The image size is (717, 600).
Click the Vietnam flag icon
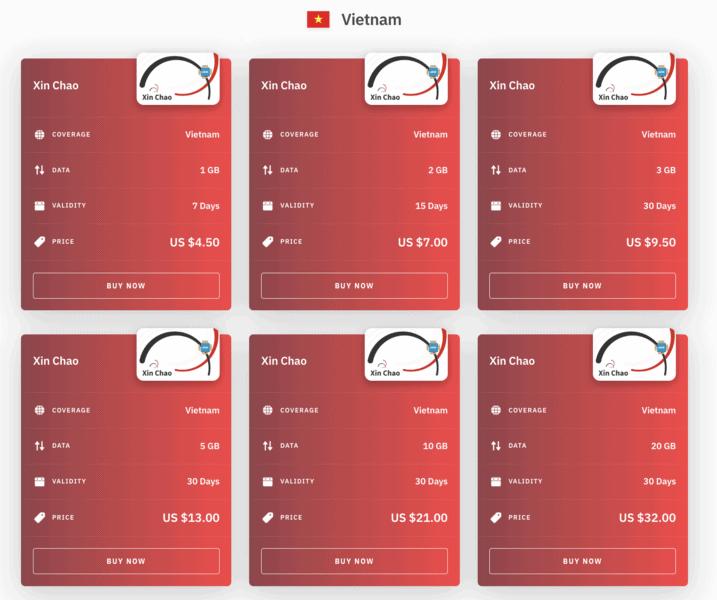click(x=318, y=20)
